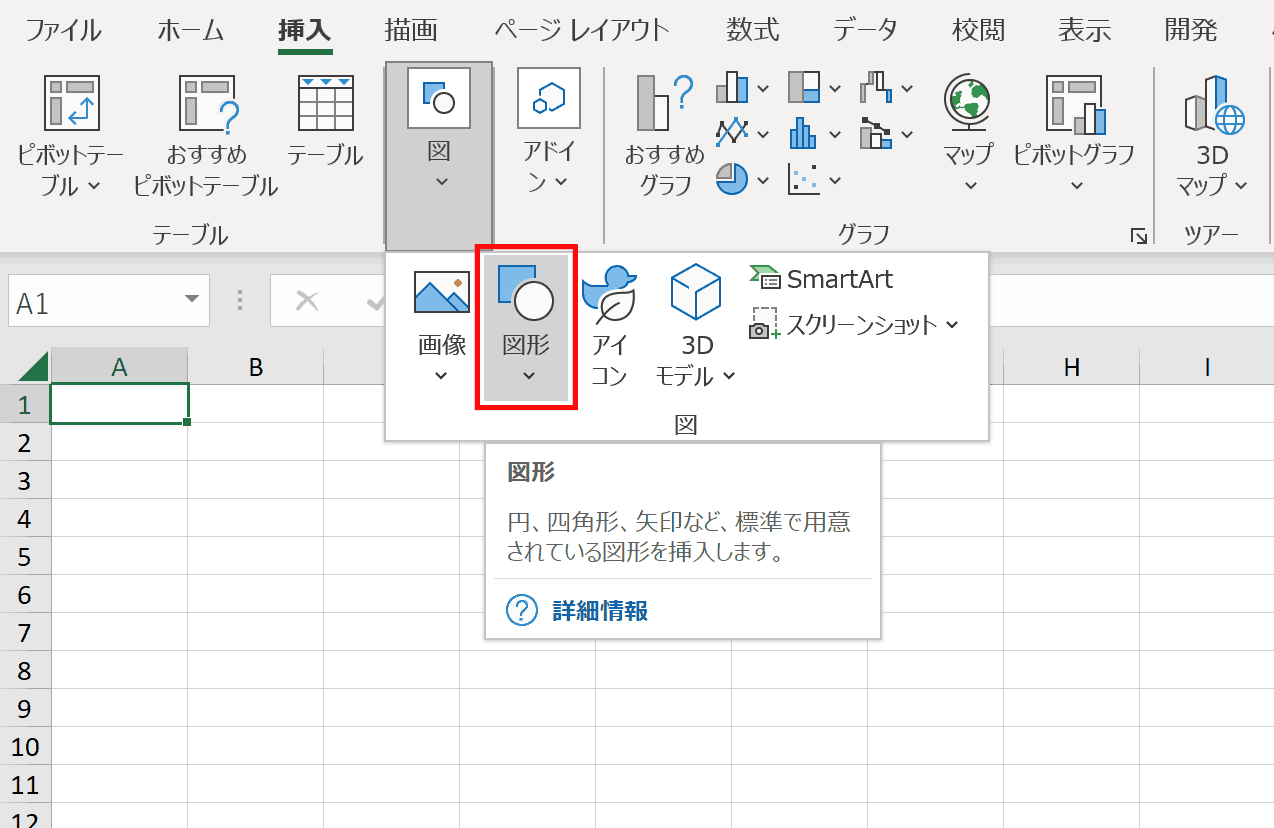Viewport: 1274px width, 828px height.
Task: Select row 5 header
Action: pyautogui.click(x=25, y=556)
